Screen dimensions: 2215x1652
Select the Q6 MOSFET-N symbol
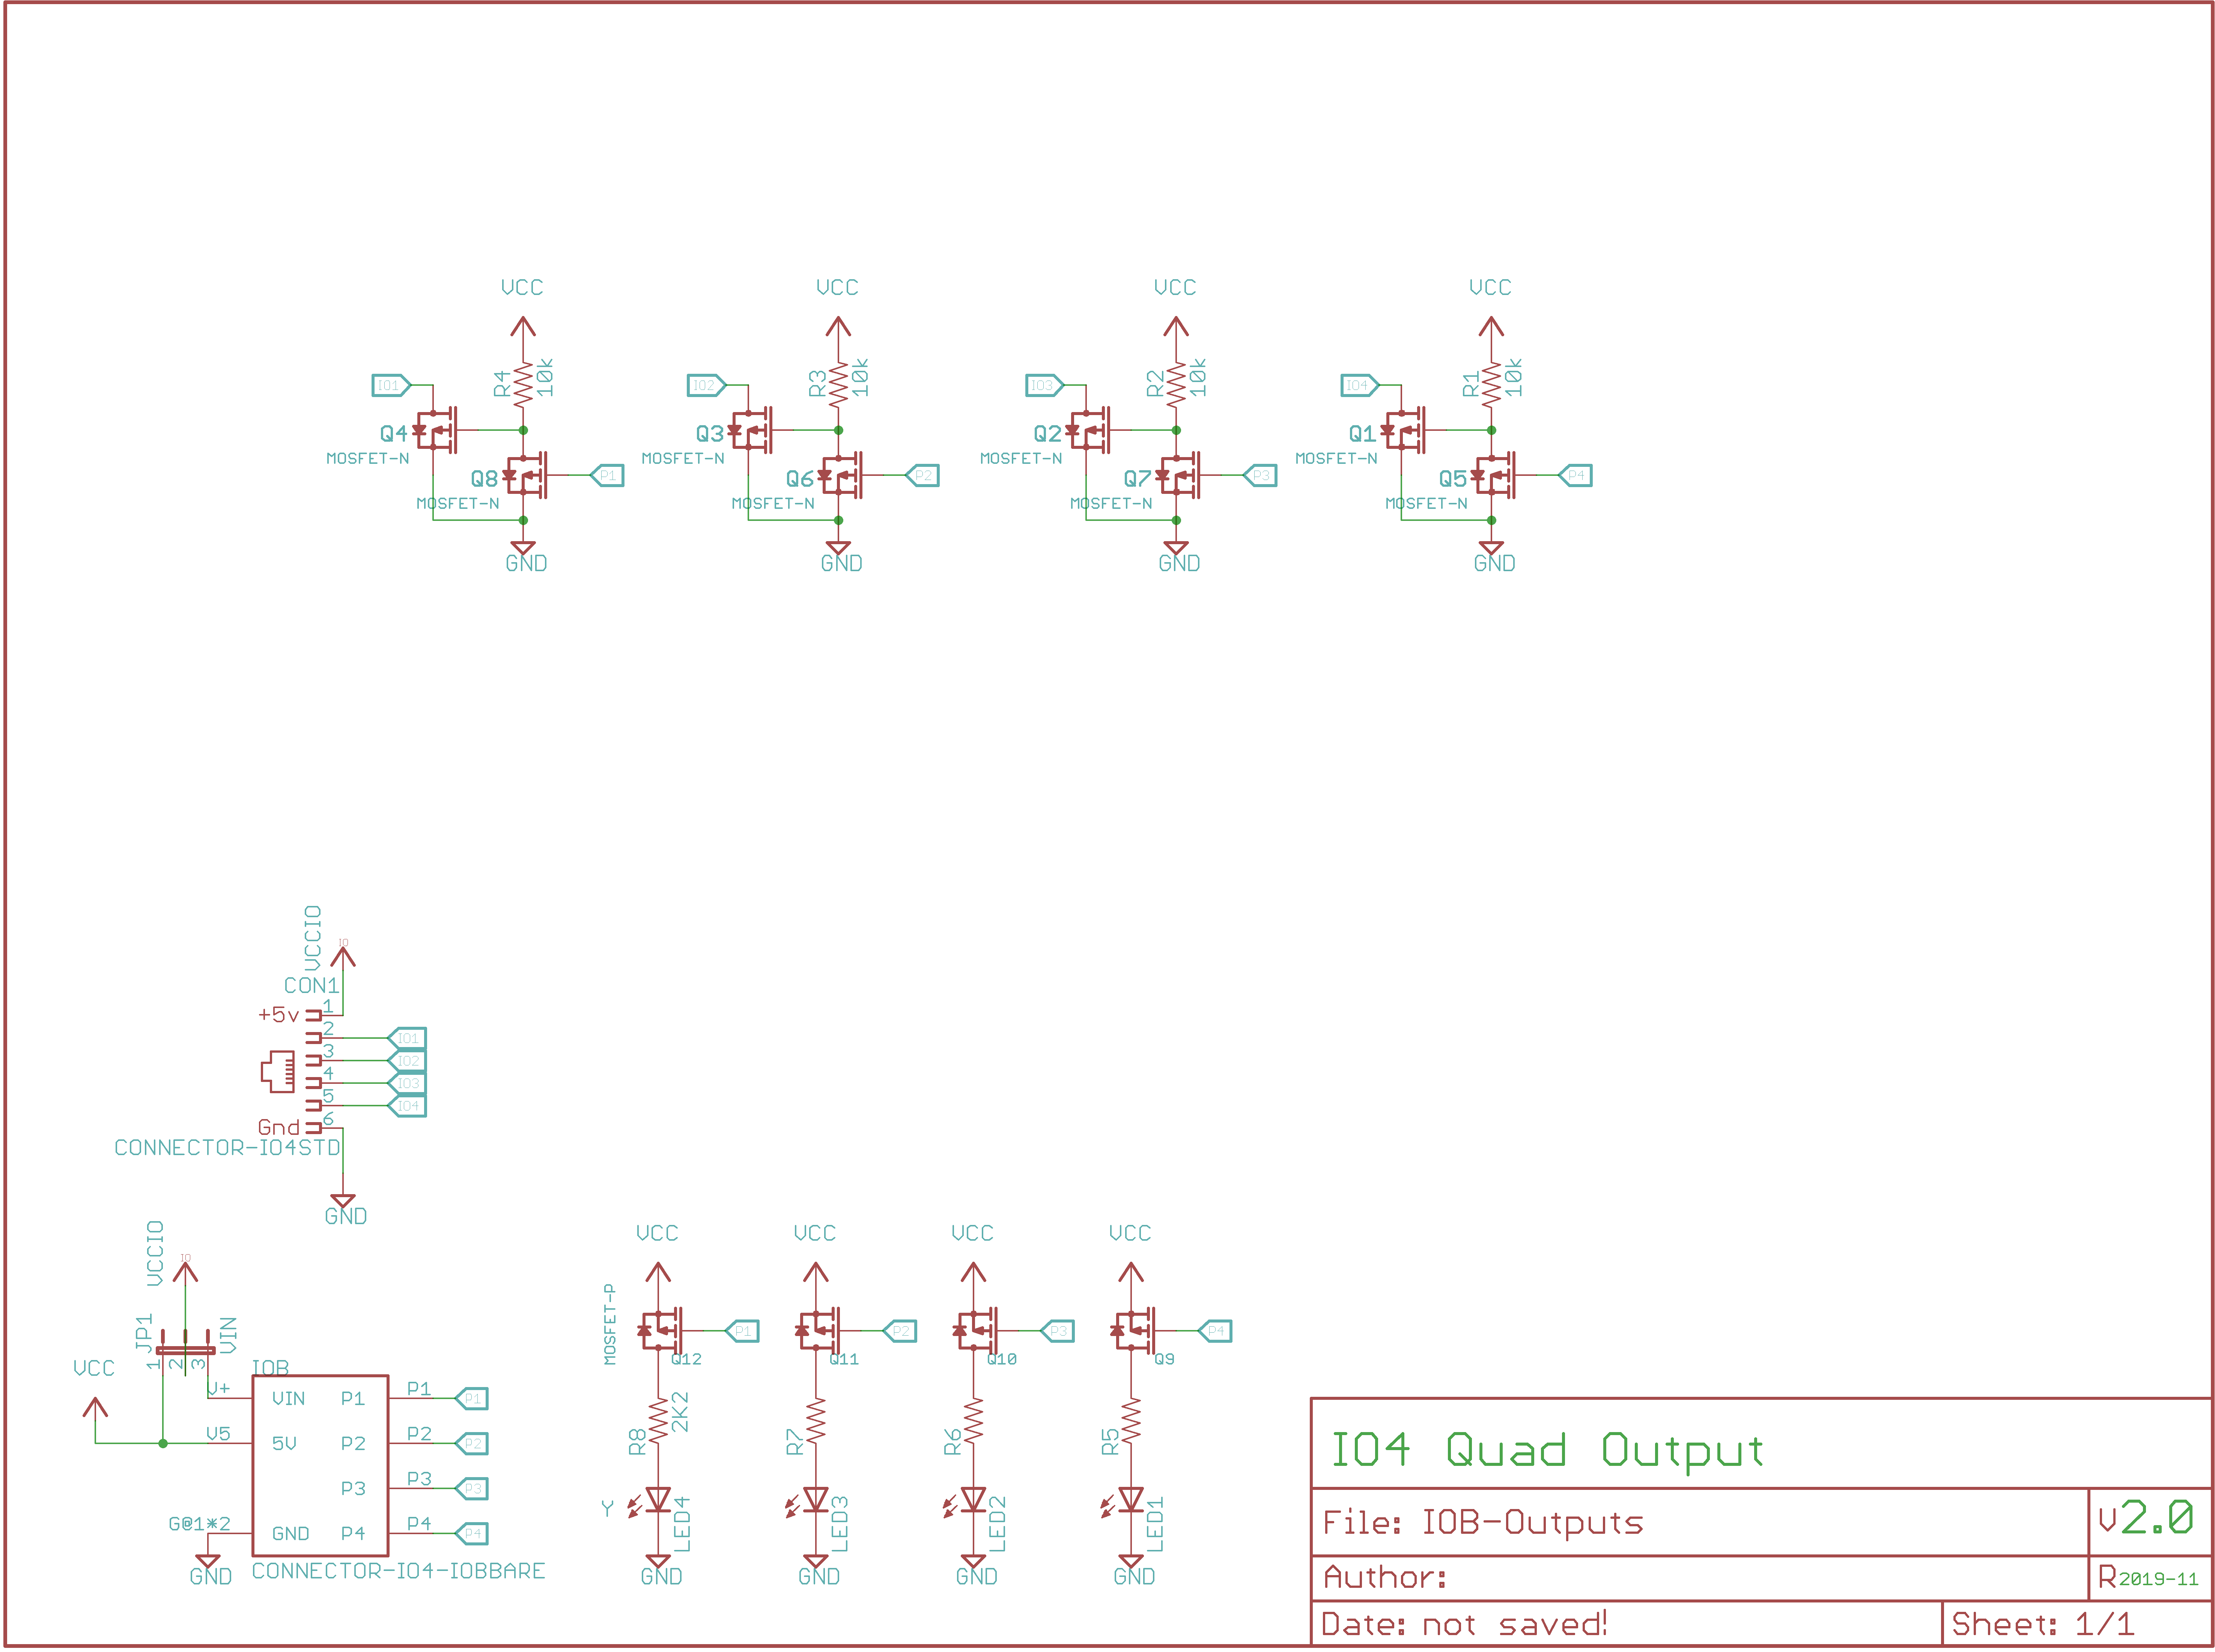click(840, 476)
